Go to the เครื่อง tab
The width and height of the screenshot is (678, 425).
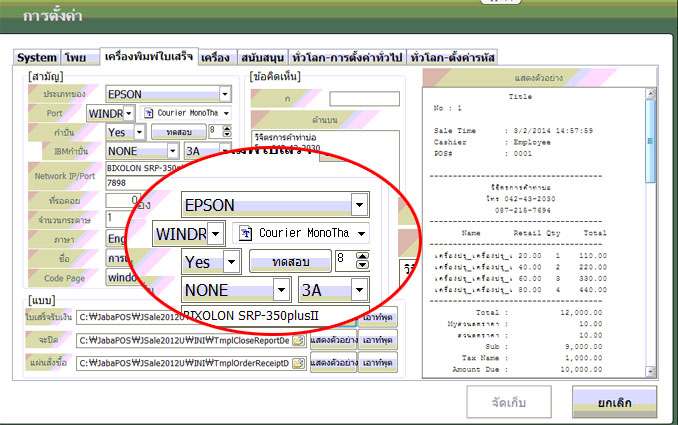(x=215, y=58)
